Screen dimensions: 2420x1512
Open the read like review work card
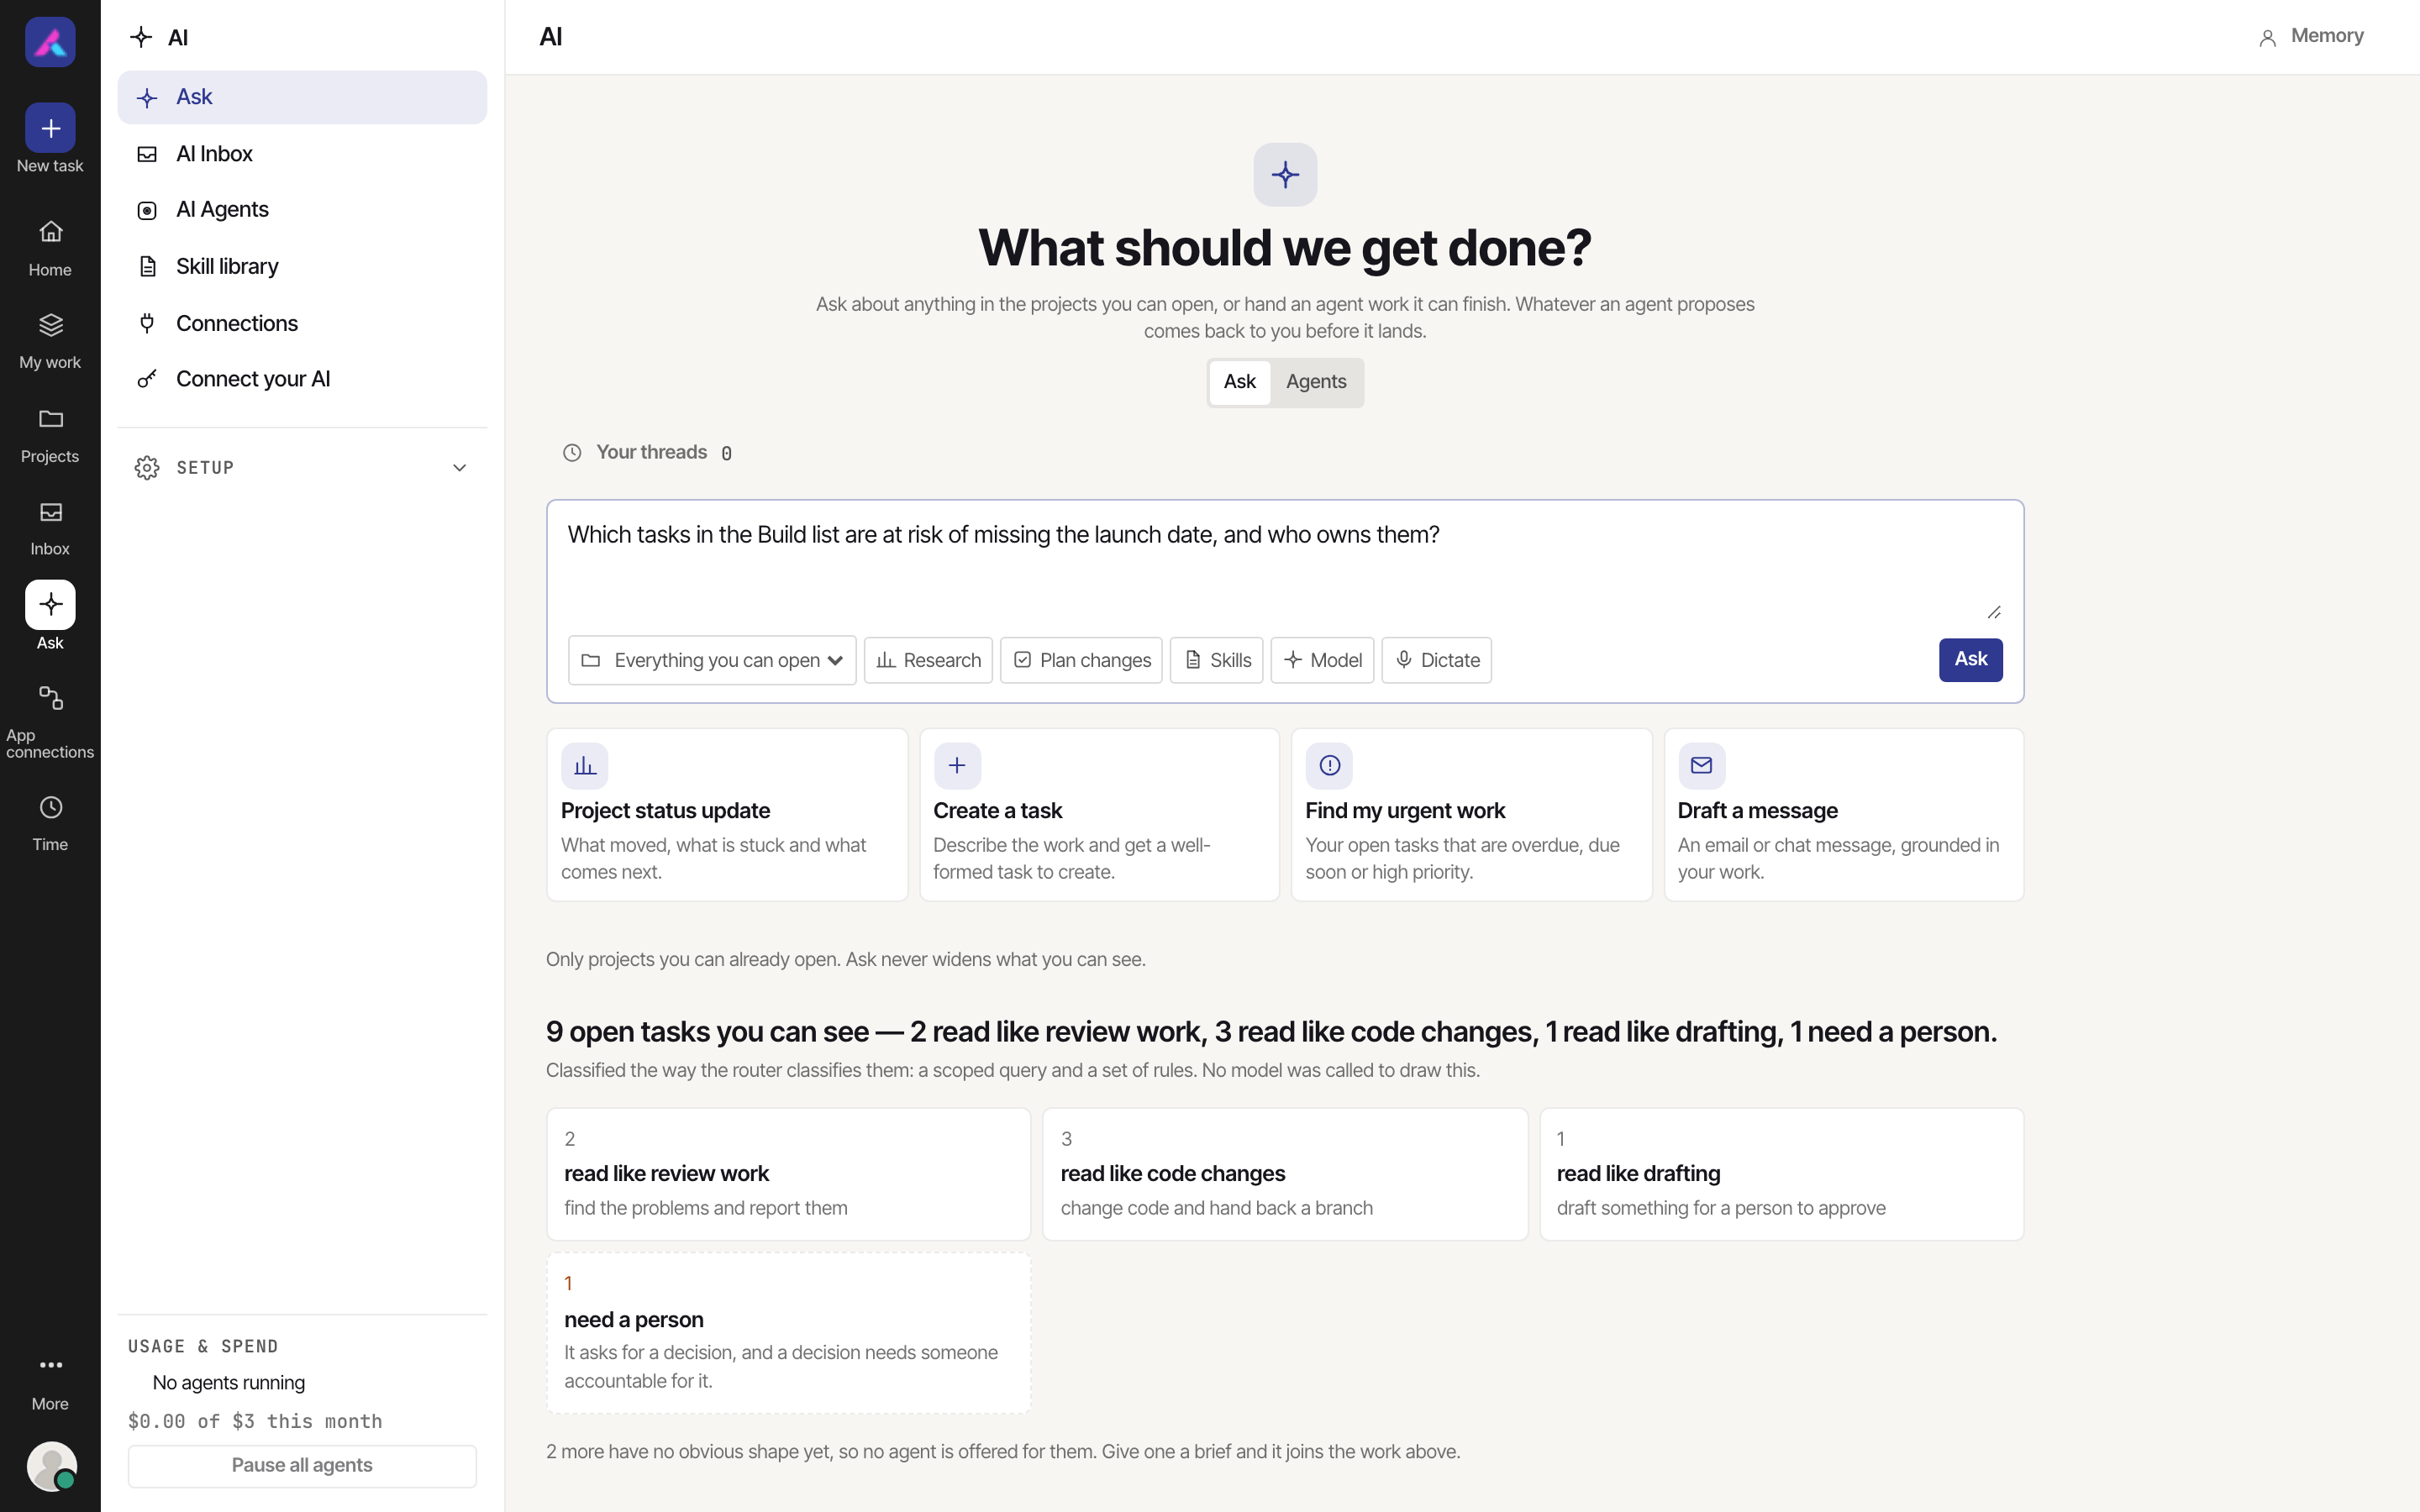click(x=788, y=1174)
